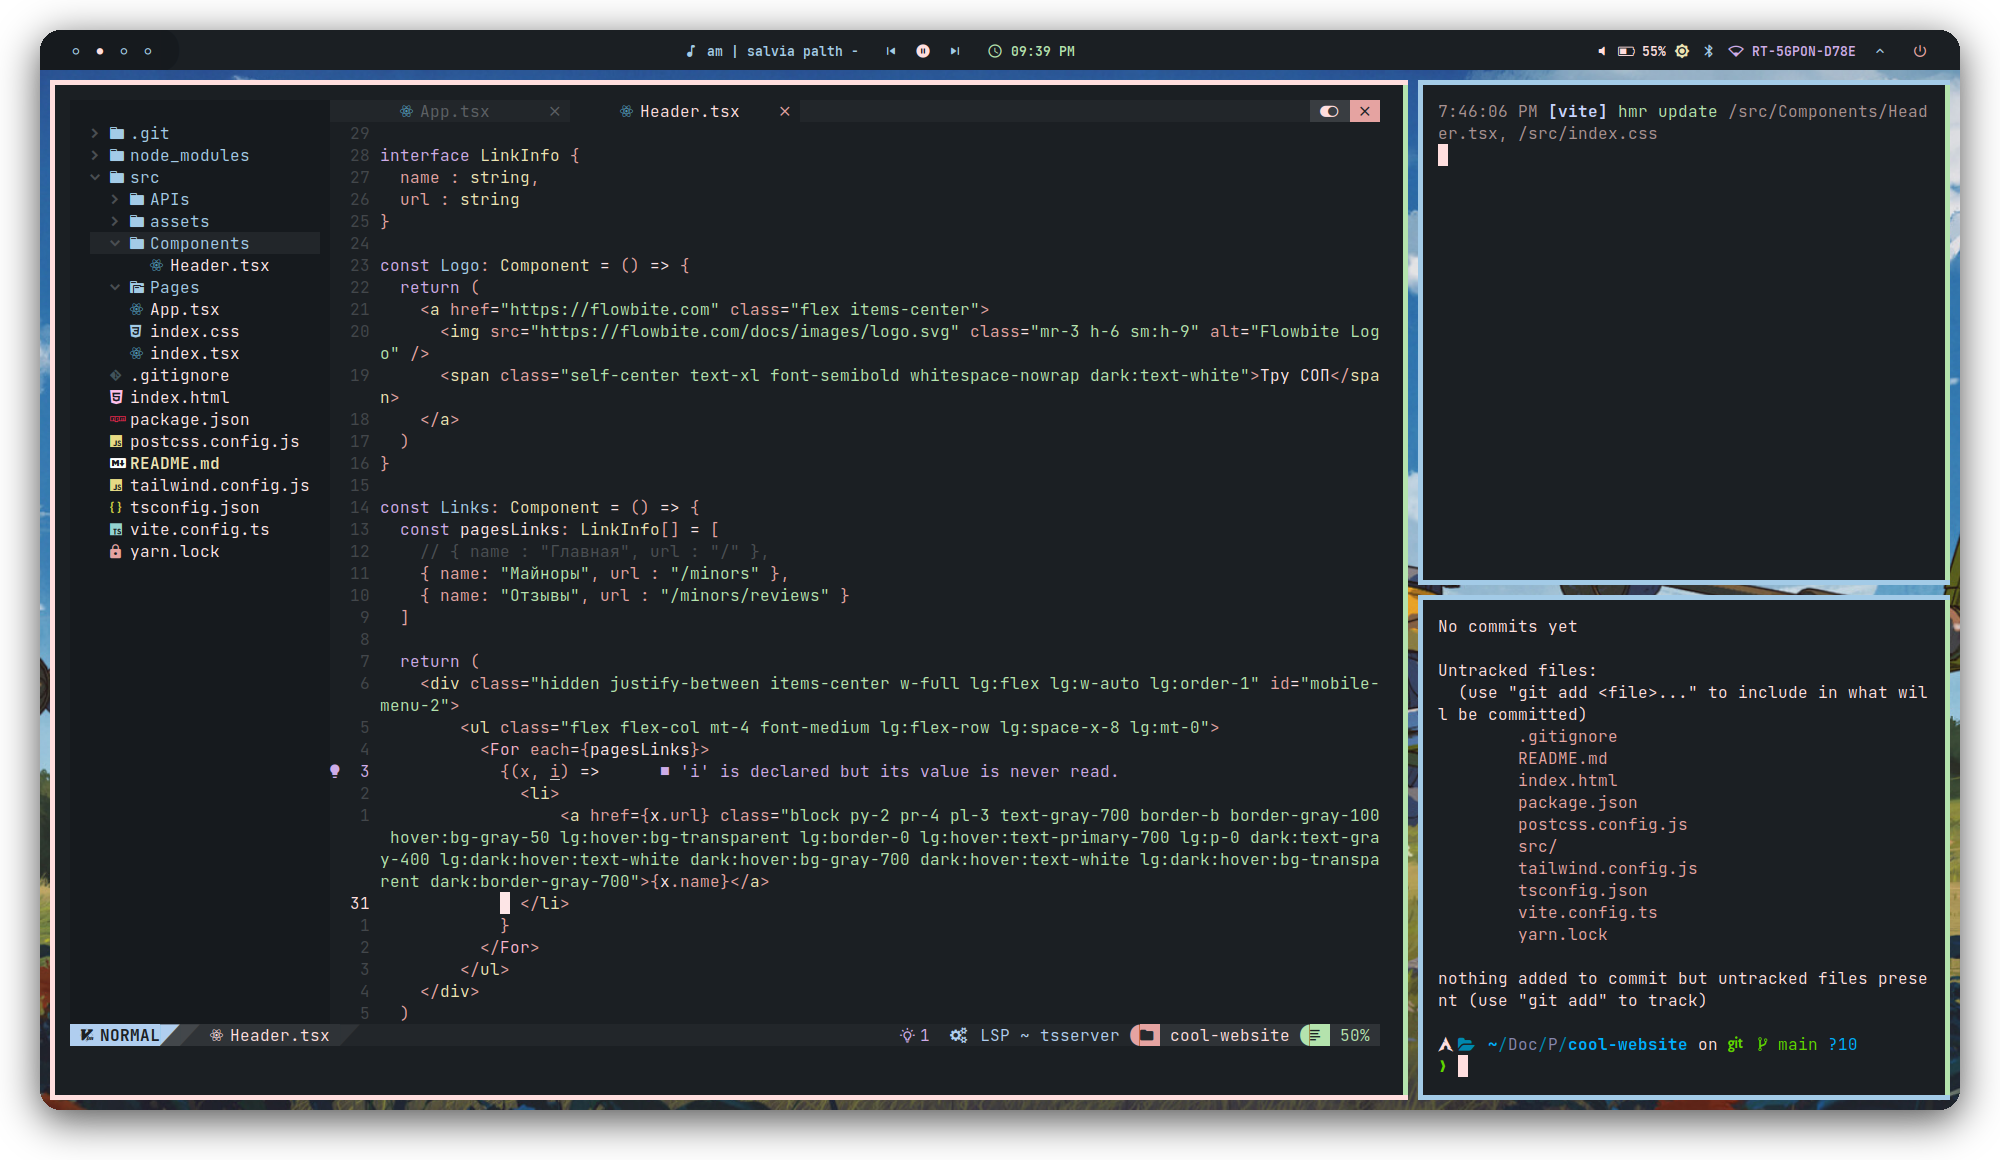Screen dimensions: 2000x1160
Task: Click the brightness gear icon
Action: click(1682, 51)
